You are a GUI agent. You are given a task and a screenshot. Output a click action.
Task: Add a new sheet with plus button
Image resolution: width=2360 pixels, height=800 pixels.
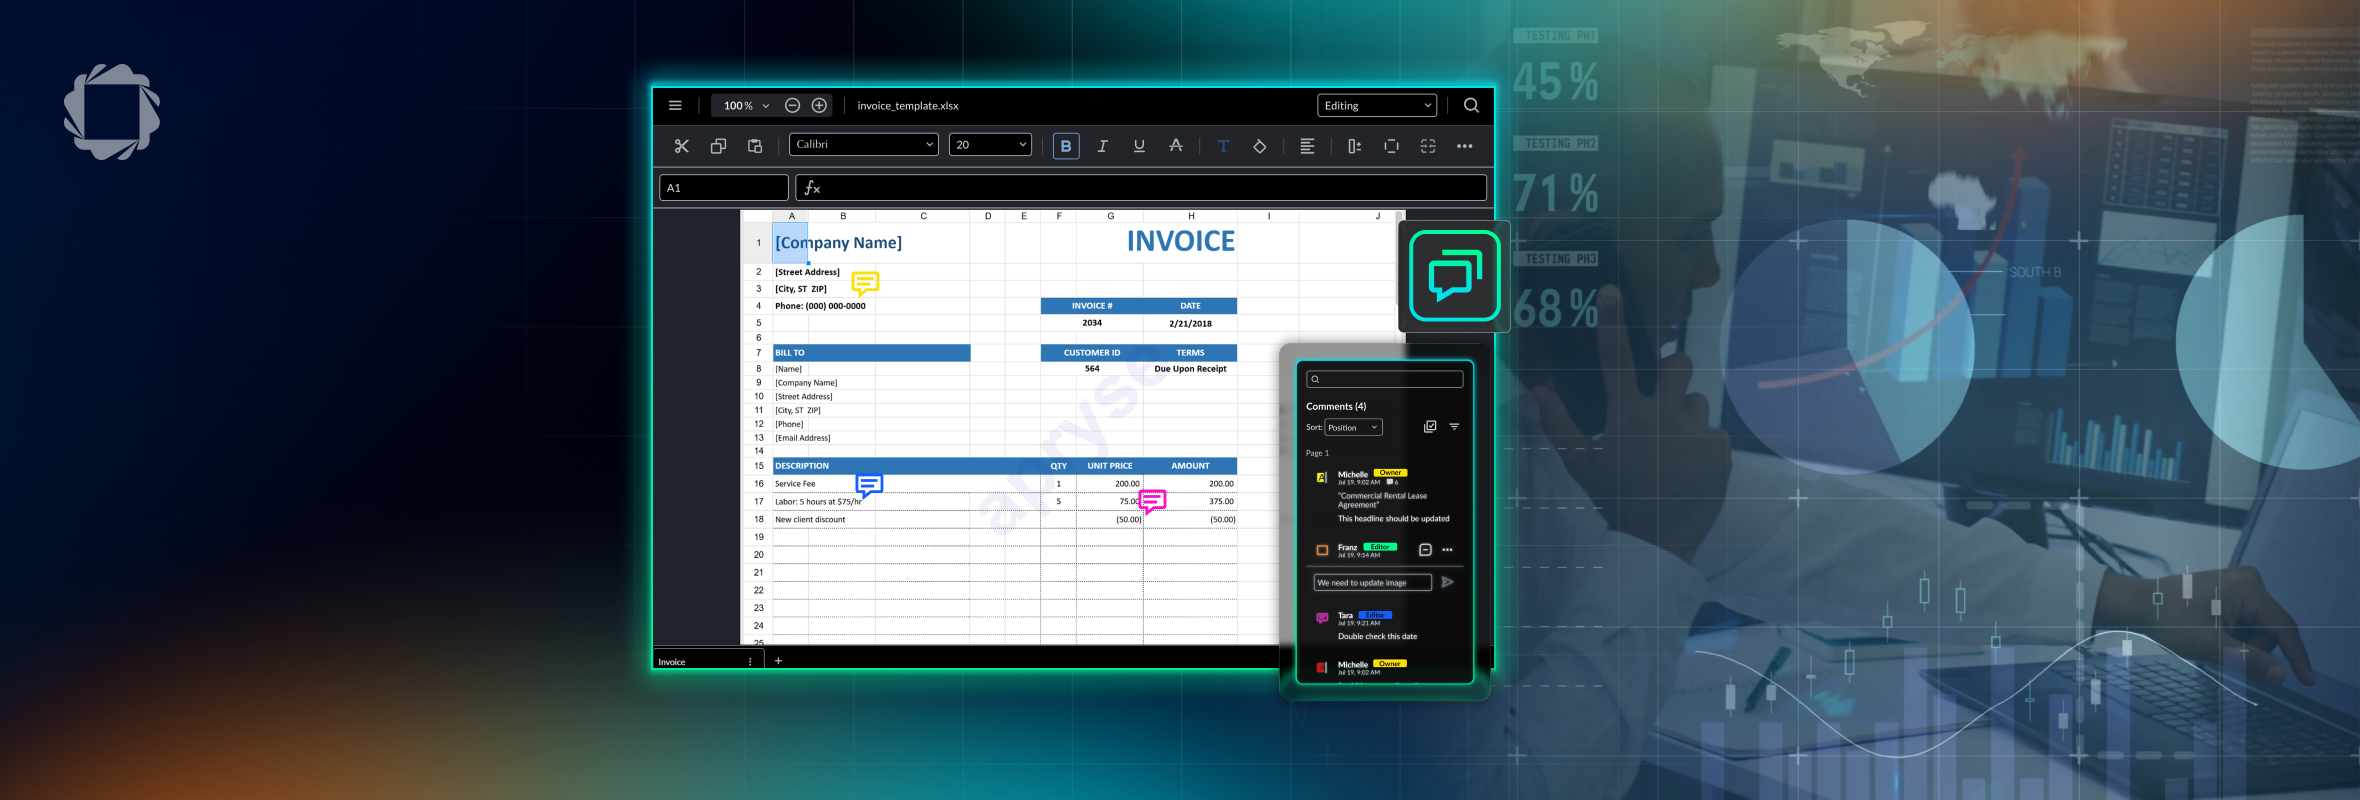[x=778, y=660]
